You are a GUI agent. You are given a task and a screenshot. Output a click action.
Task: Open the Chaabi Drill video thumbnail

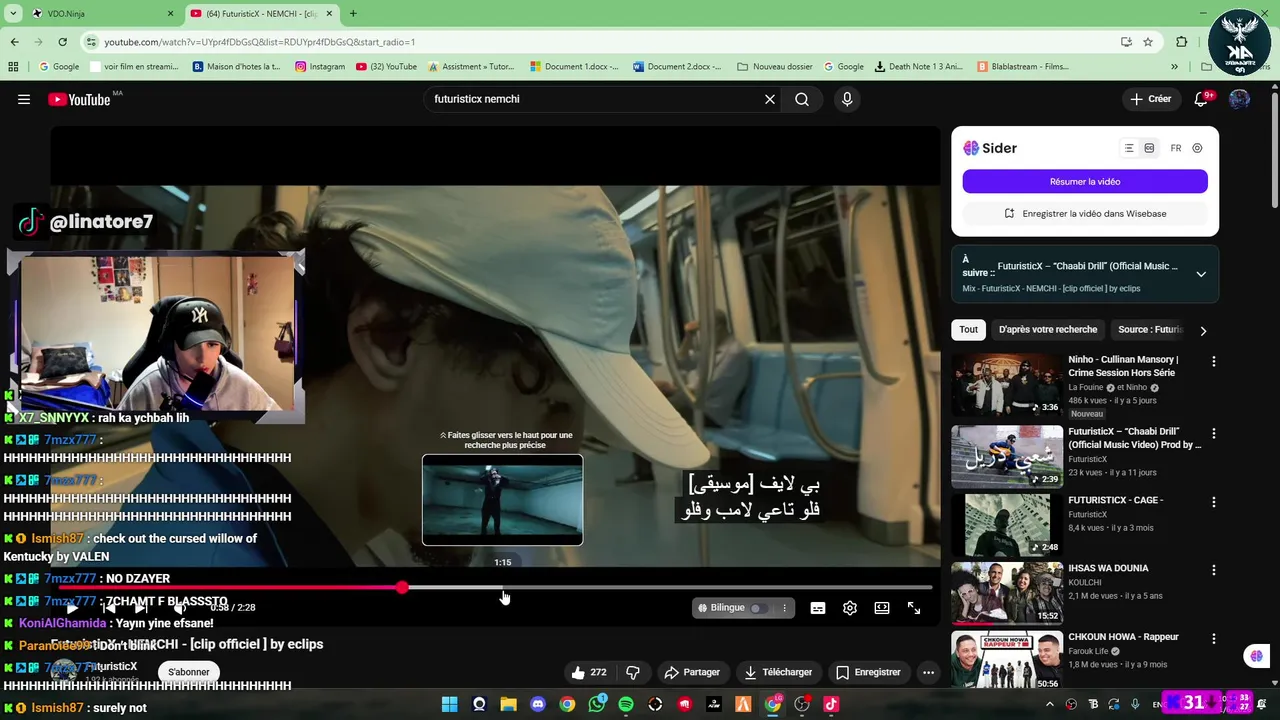(x=1007, y=456)
